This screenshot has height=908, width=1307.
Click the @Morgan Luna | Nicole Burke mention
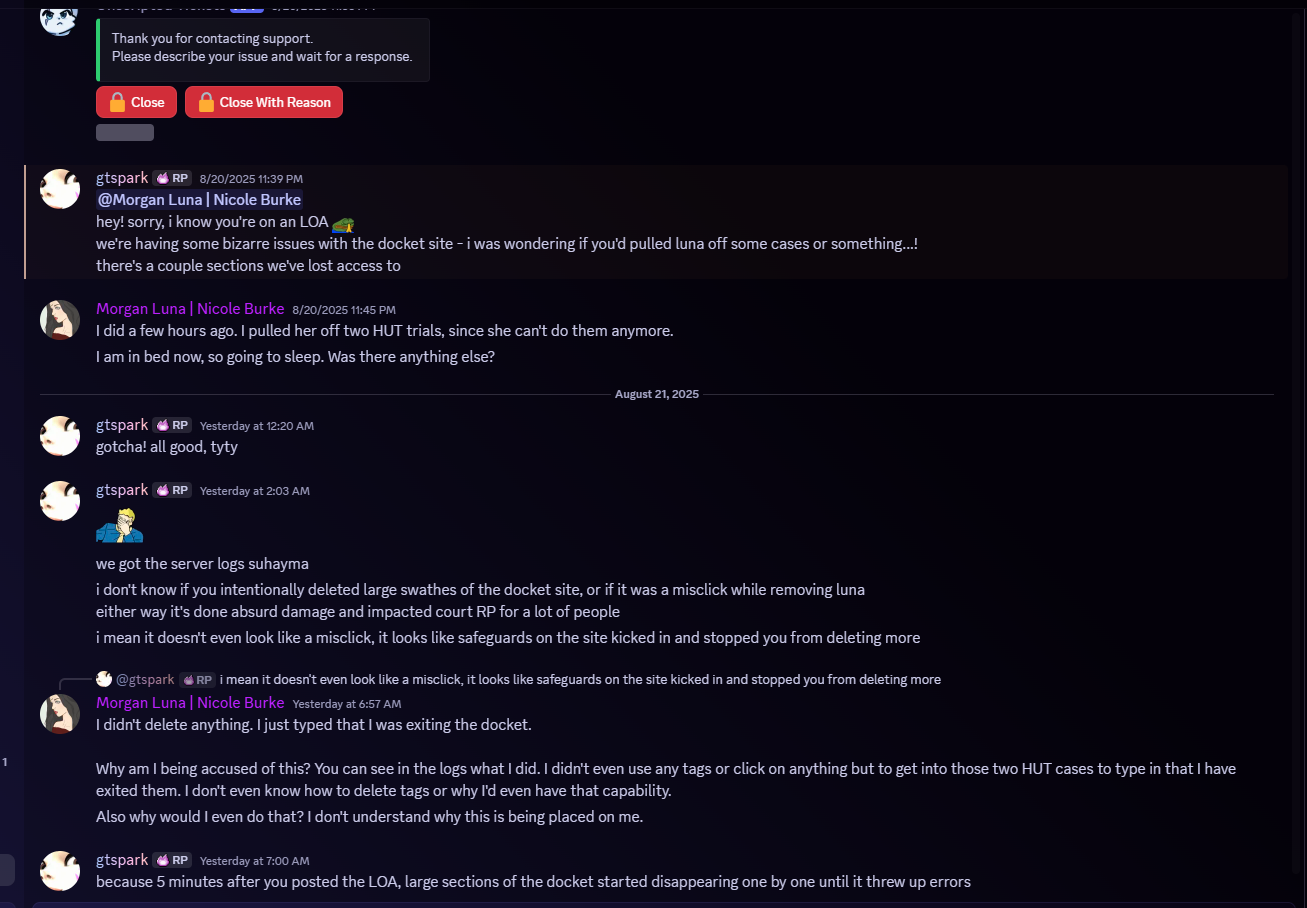pos(199,200)
